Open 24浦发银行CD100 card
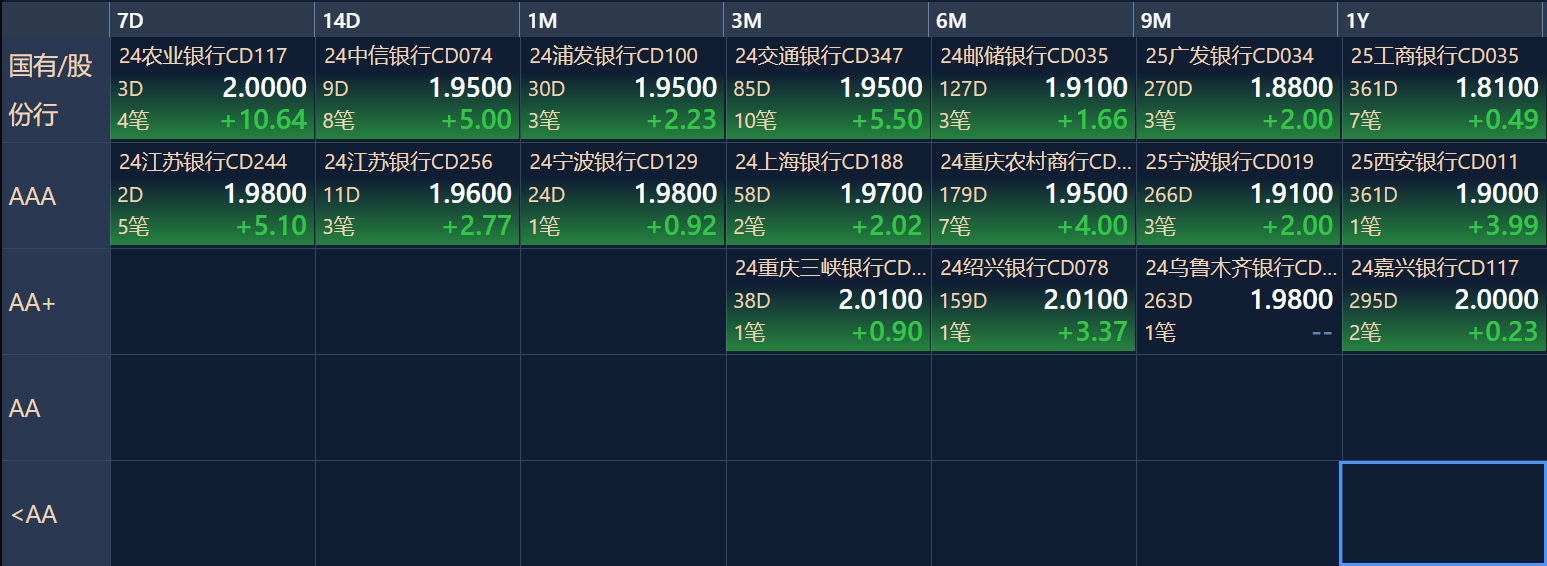This screenshot has width=1547, height=566. point(623,88)
